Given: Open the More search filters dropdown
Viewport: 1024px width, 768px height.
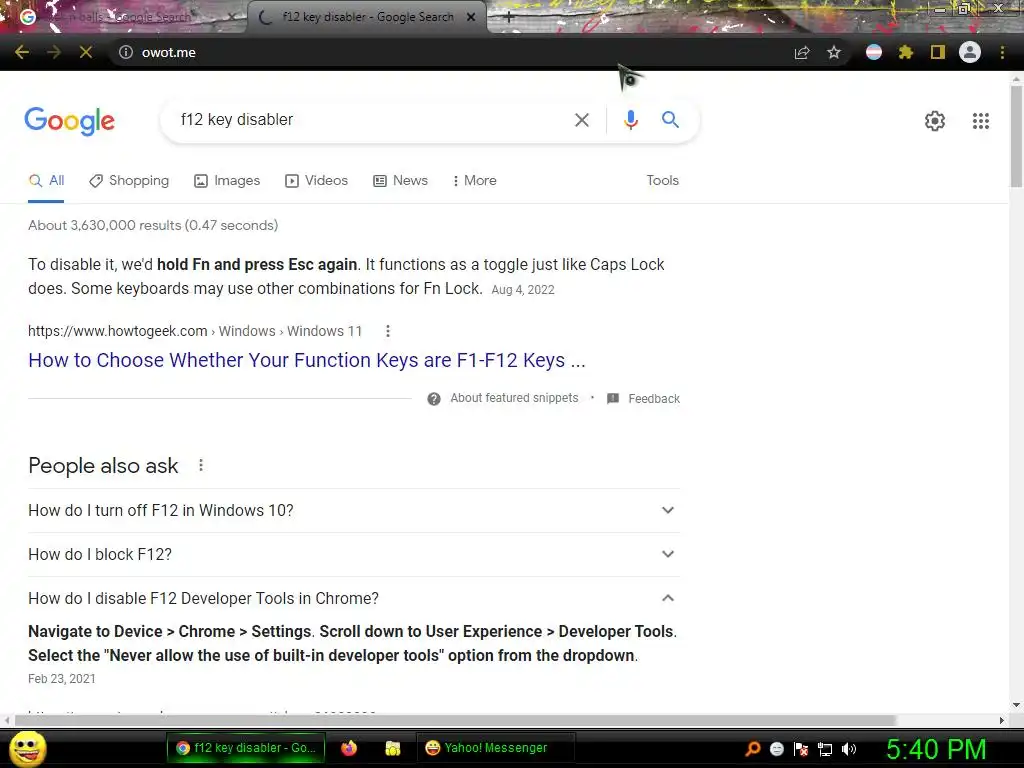Looking at the screenshot, I should 474,181.
